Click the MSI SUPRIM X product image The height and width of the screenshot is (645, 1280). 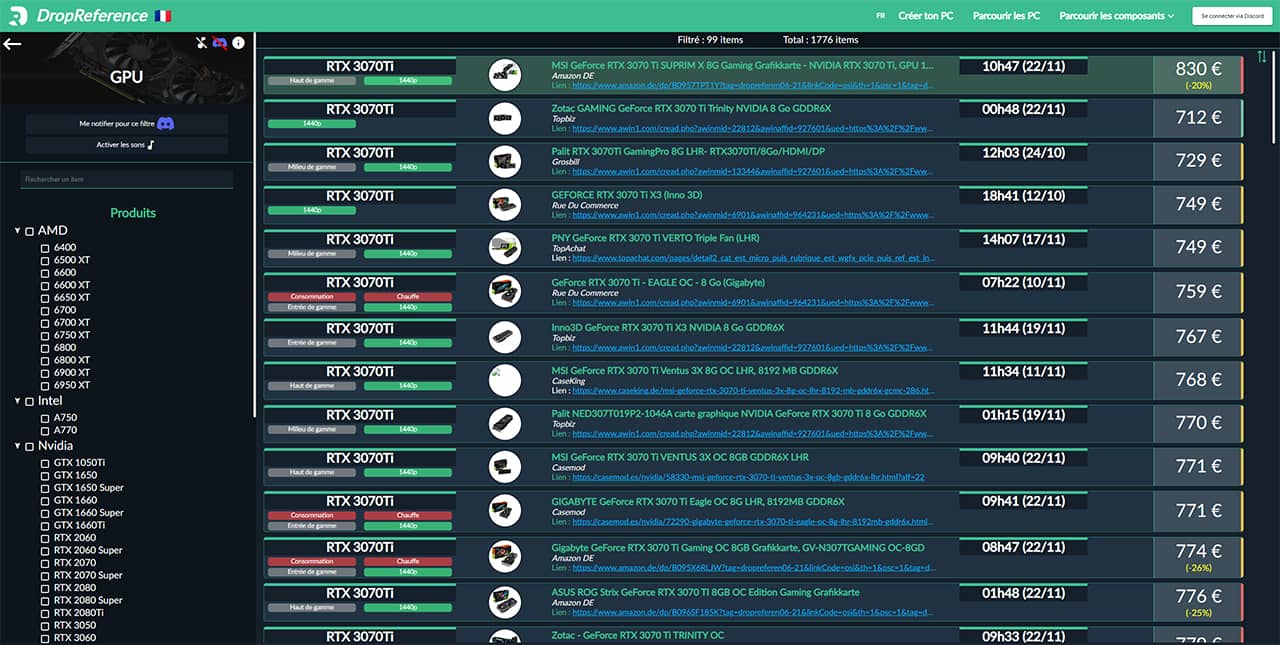[x=505, y=75]
